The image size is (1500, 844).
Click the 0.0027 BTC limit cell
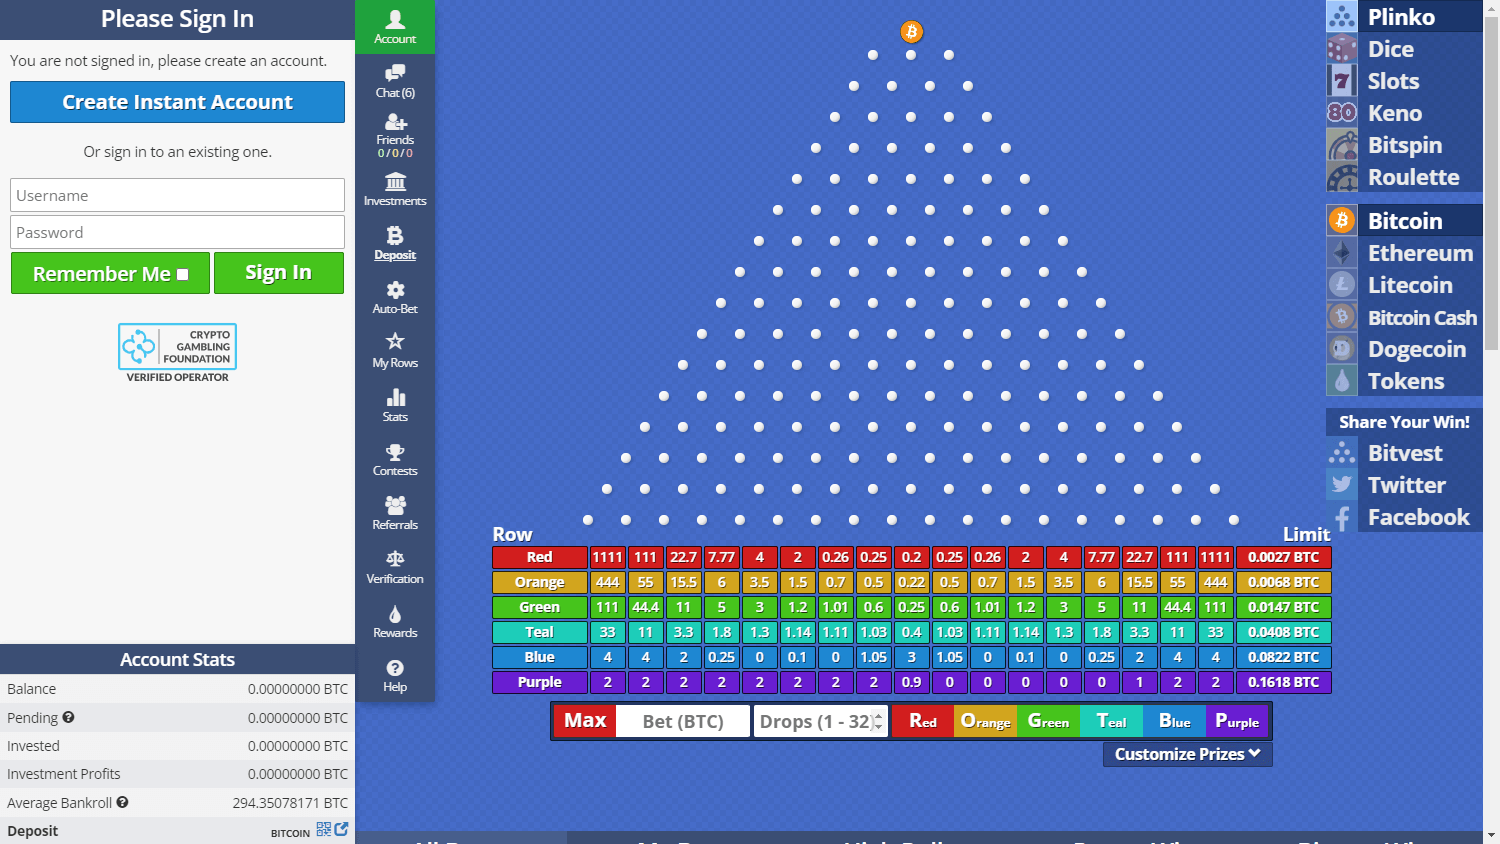click(x=1284, y=557)
